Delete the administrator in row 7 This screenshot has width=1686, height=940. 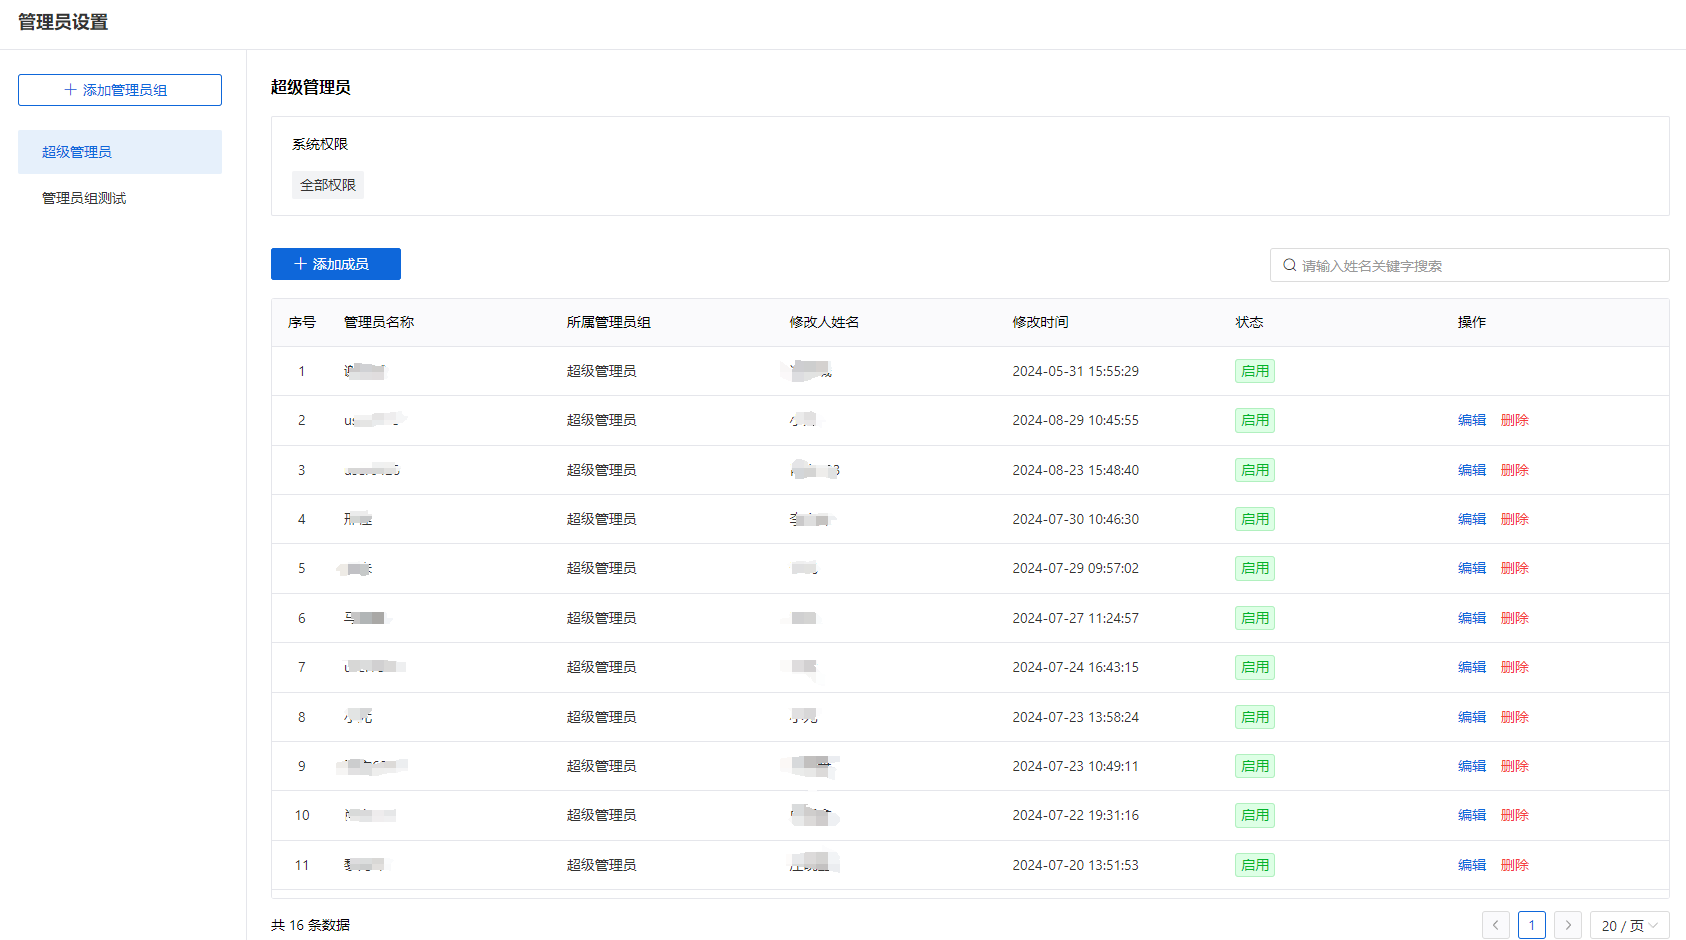pyautogui.click(x=1514, y=667)
